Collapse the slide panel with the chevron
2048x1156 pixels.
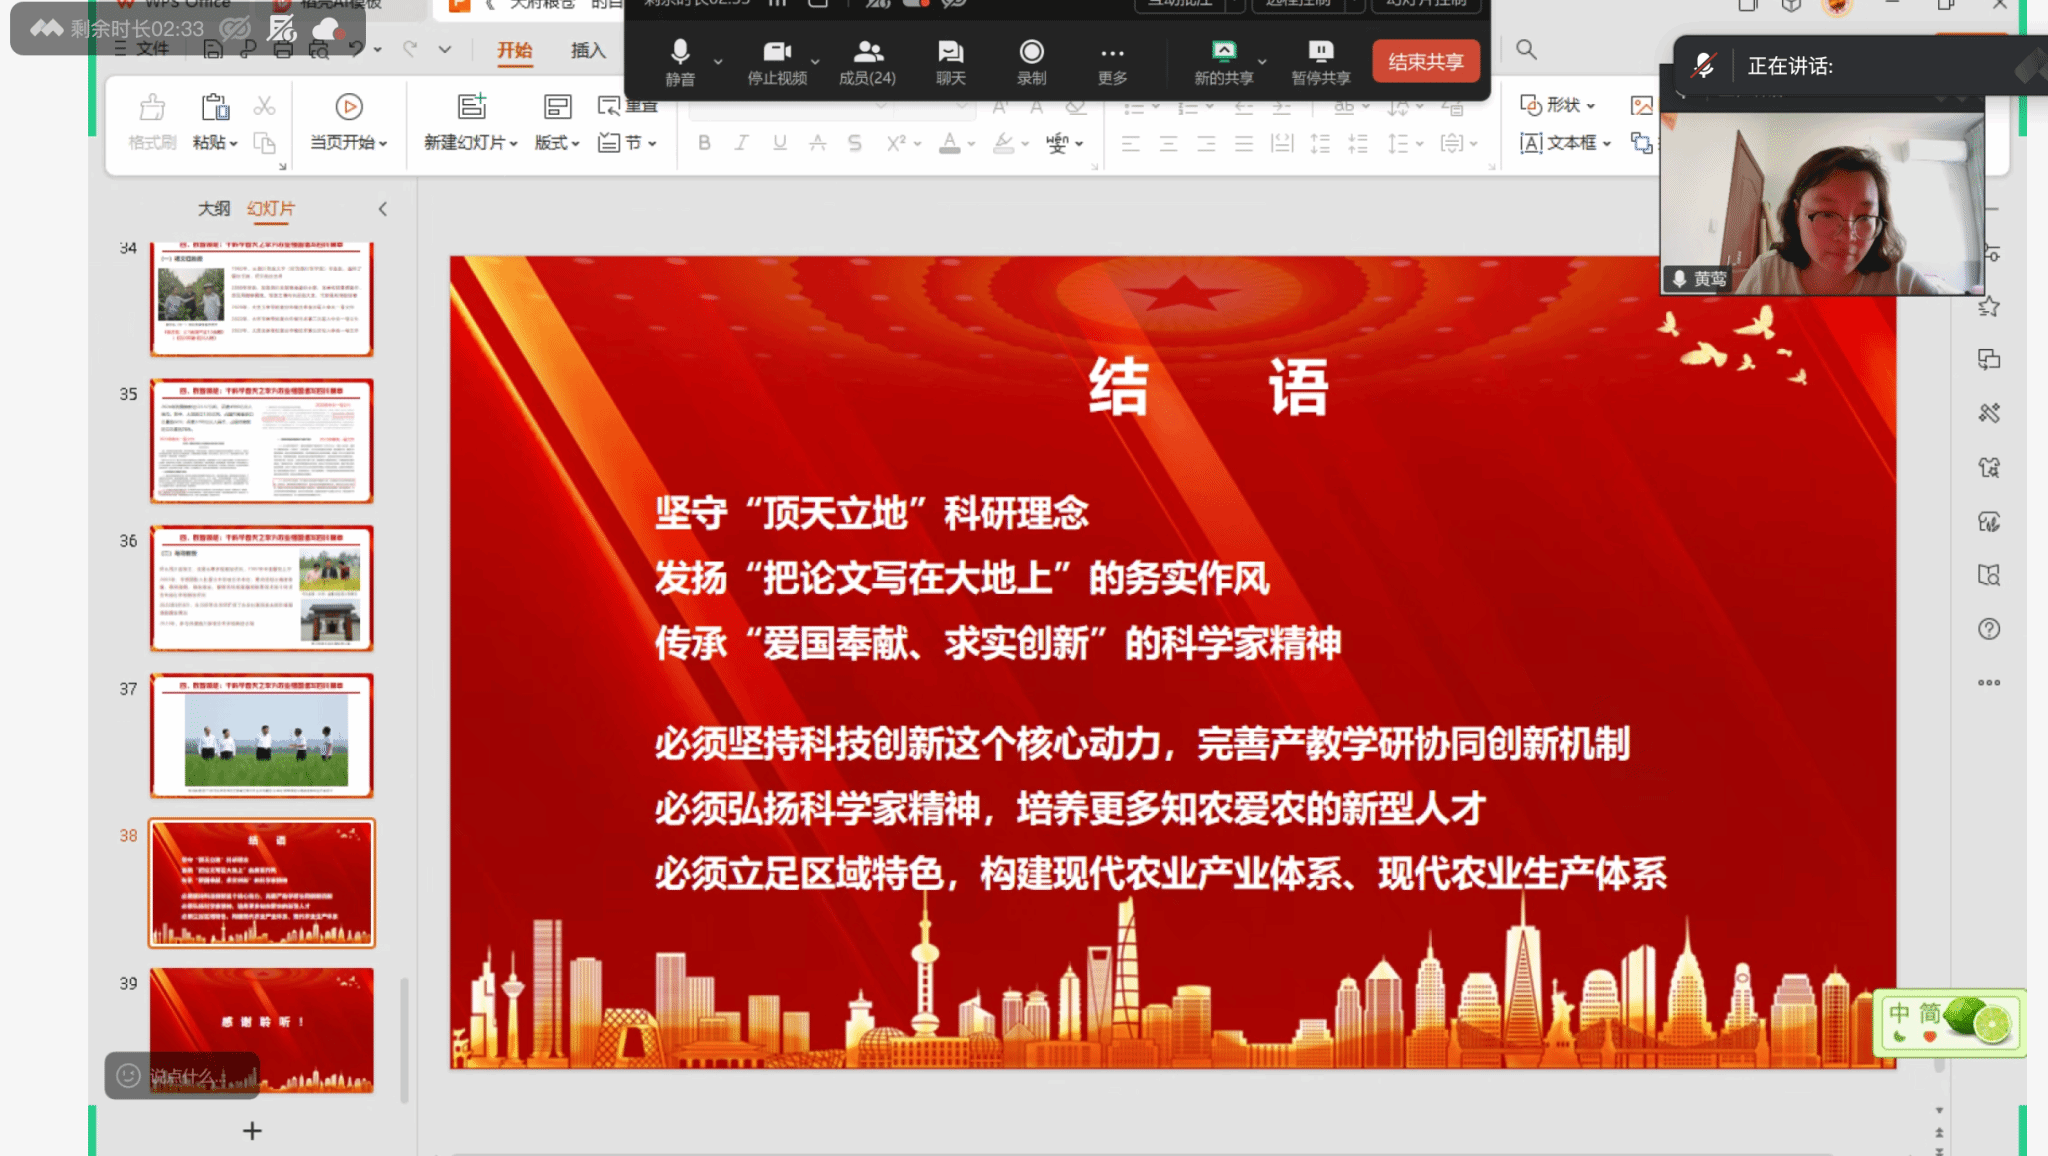click(x=382, y=208)
